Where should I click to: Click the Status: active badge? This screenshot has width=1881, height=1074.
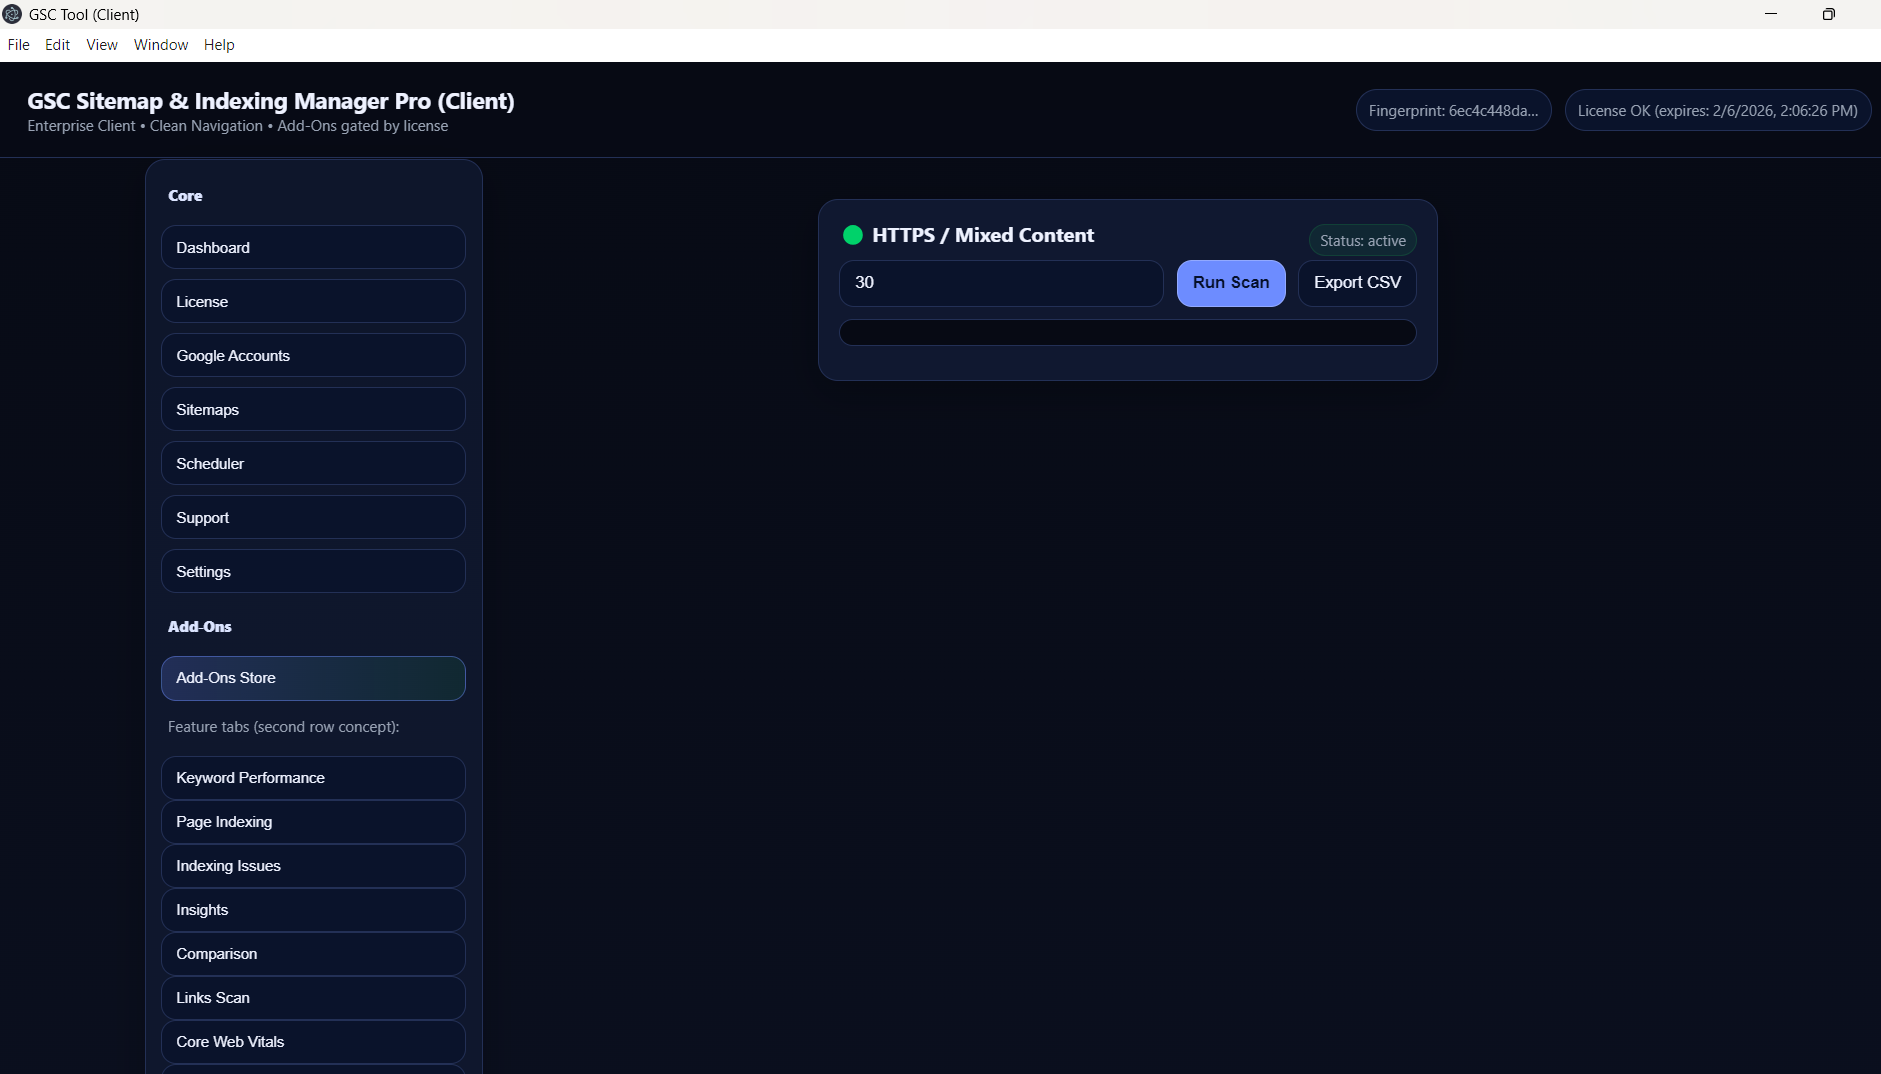(1362, 241)
